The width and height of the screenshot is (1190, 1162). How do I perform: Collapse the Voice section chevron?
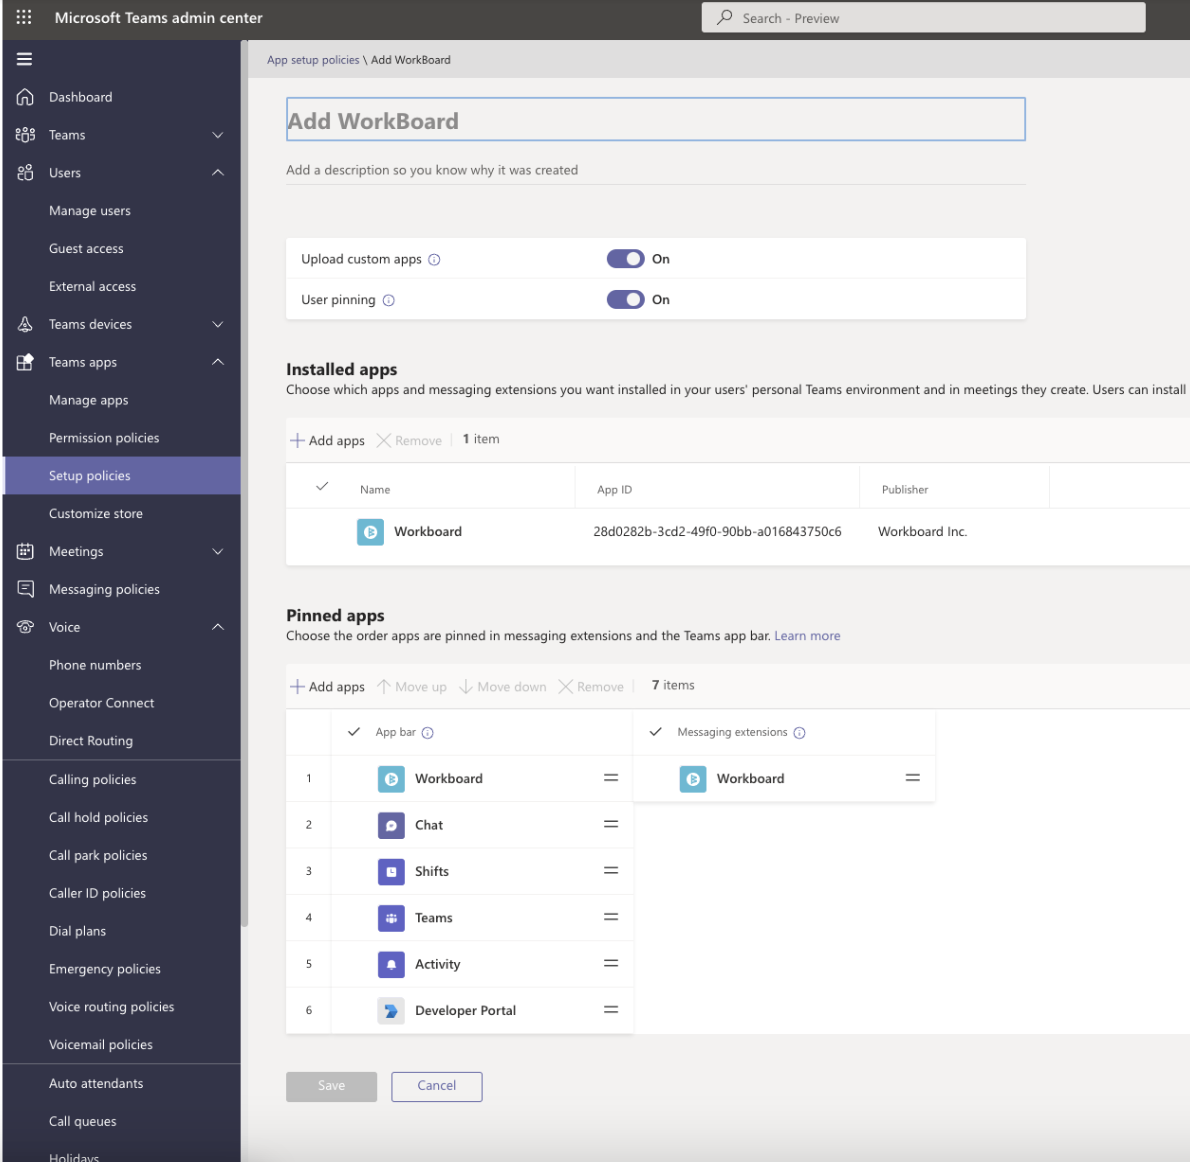click(218, 627)
